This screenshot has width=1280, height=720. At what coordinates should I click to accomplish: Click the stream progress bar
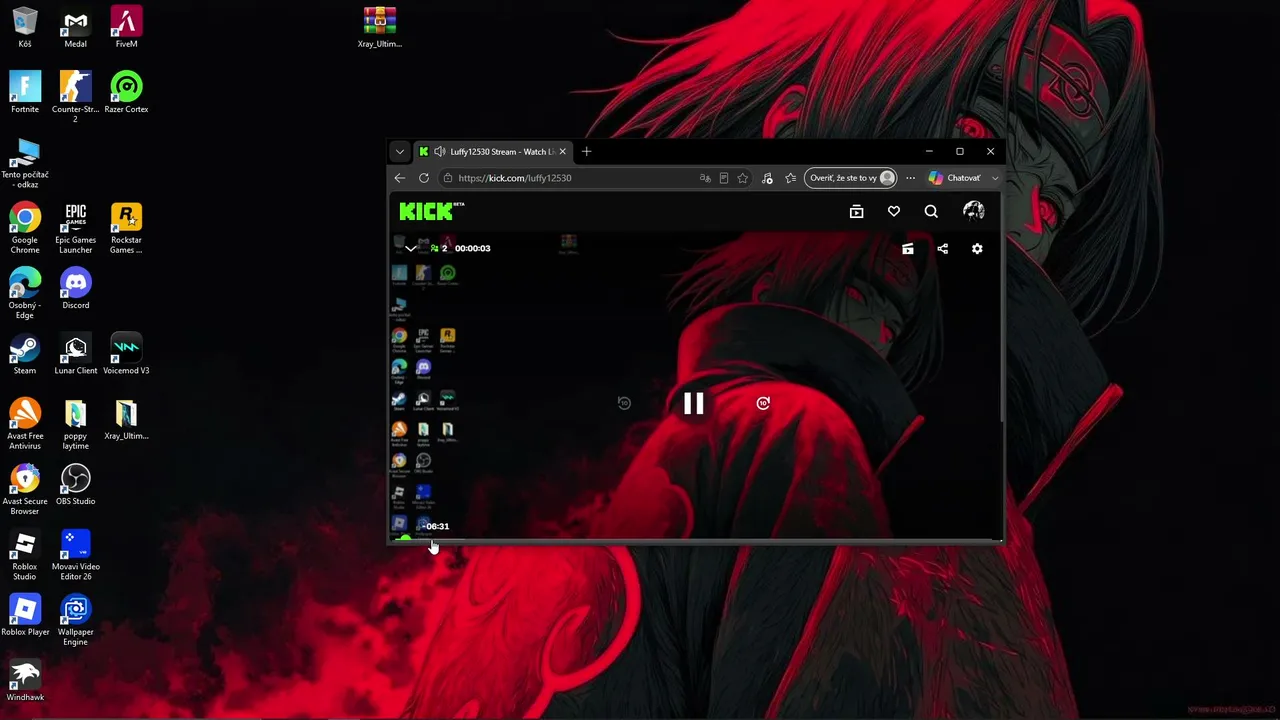pos(696,540)
